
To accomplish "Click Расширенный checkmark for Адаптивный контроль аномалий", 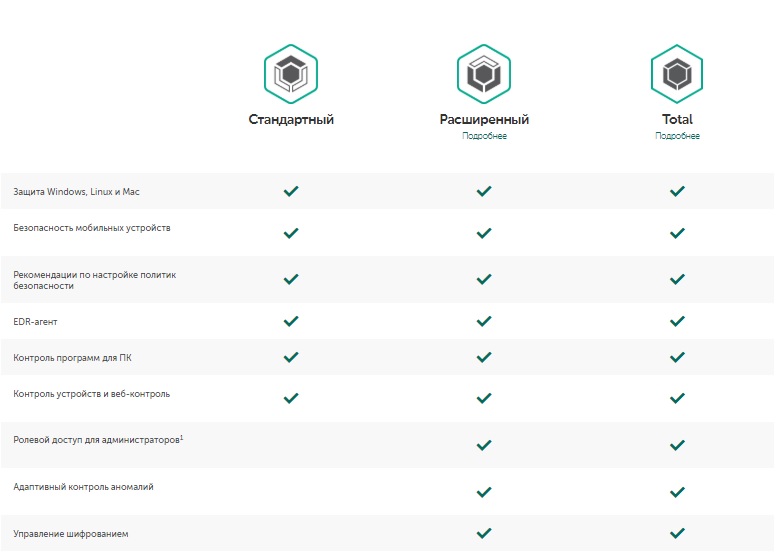I will click(x=484, y=492).
